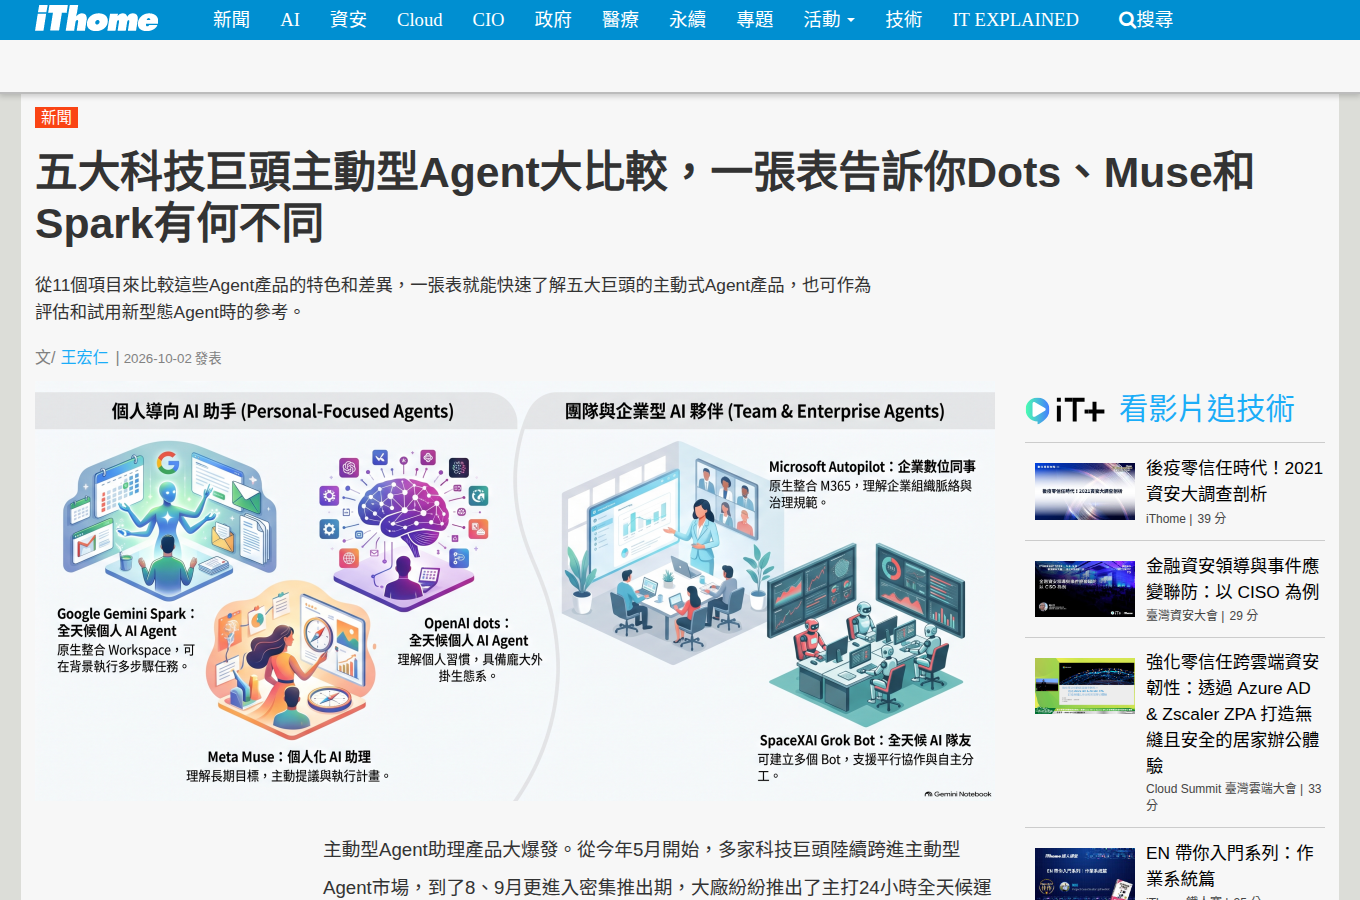
Task: Open the 金融資安領導與事件應變聯防 video thumbnail
Action: [1085, 589]
